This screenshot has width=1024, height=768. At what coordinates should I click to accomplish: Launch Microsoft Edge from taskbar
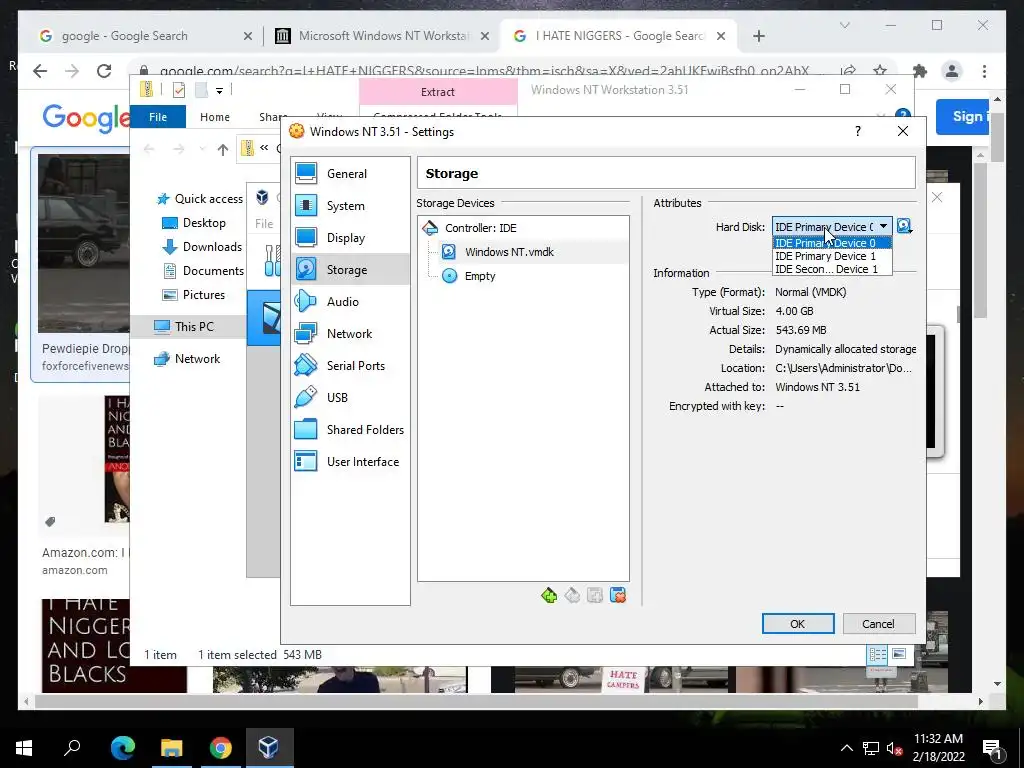click(x=122, y=748)
